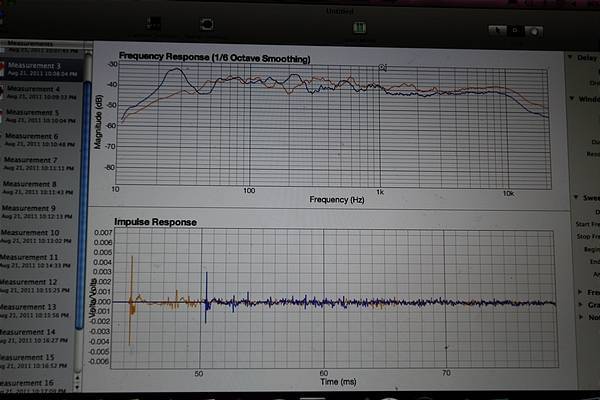Expand the No... section in inspector

pos(582,317)
